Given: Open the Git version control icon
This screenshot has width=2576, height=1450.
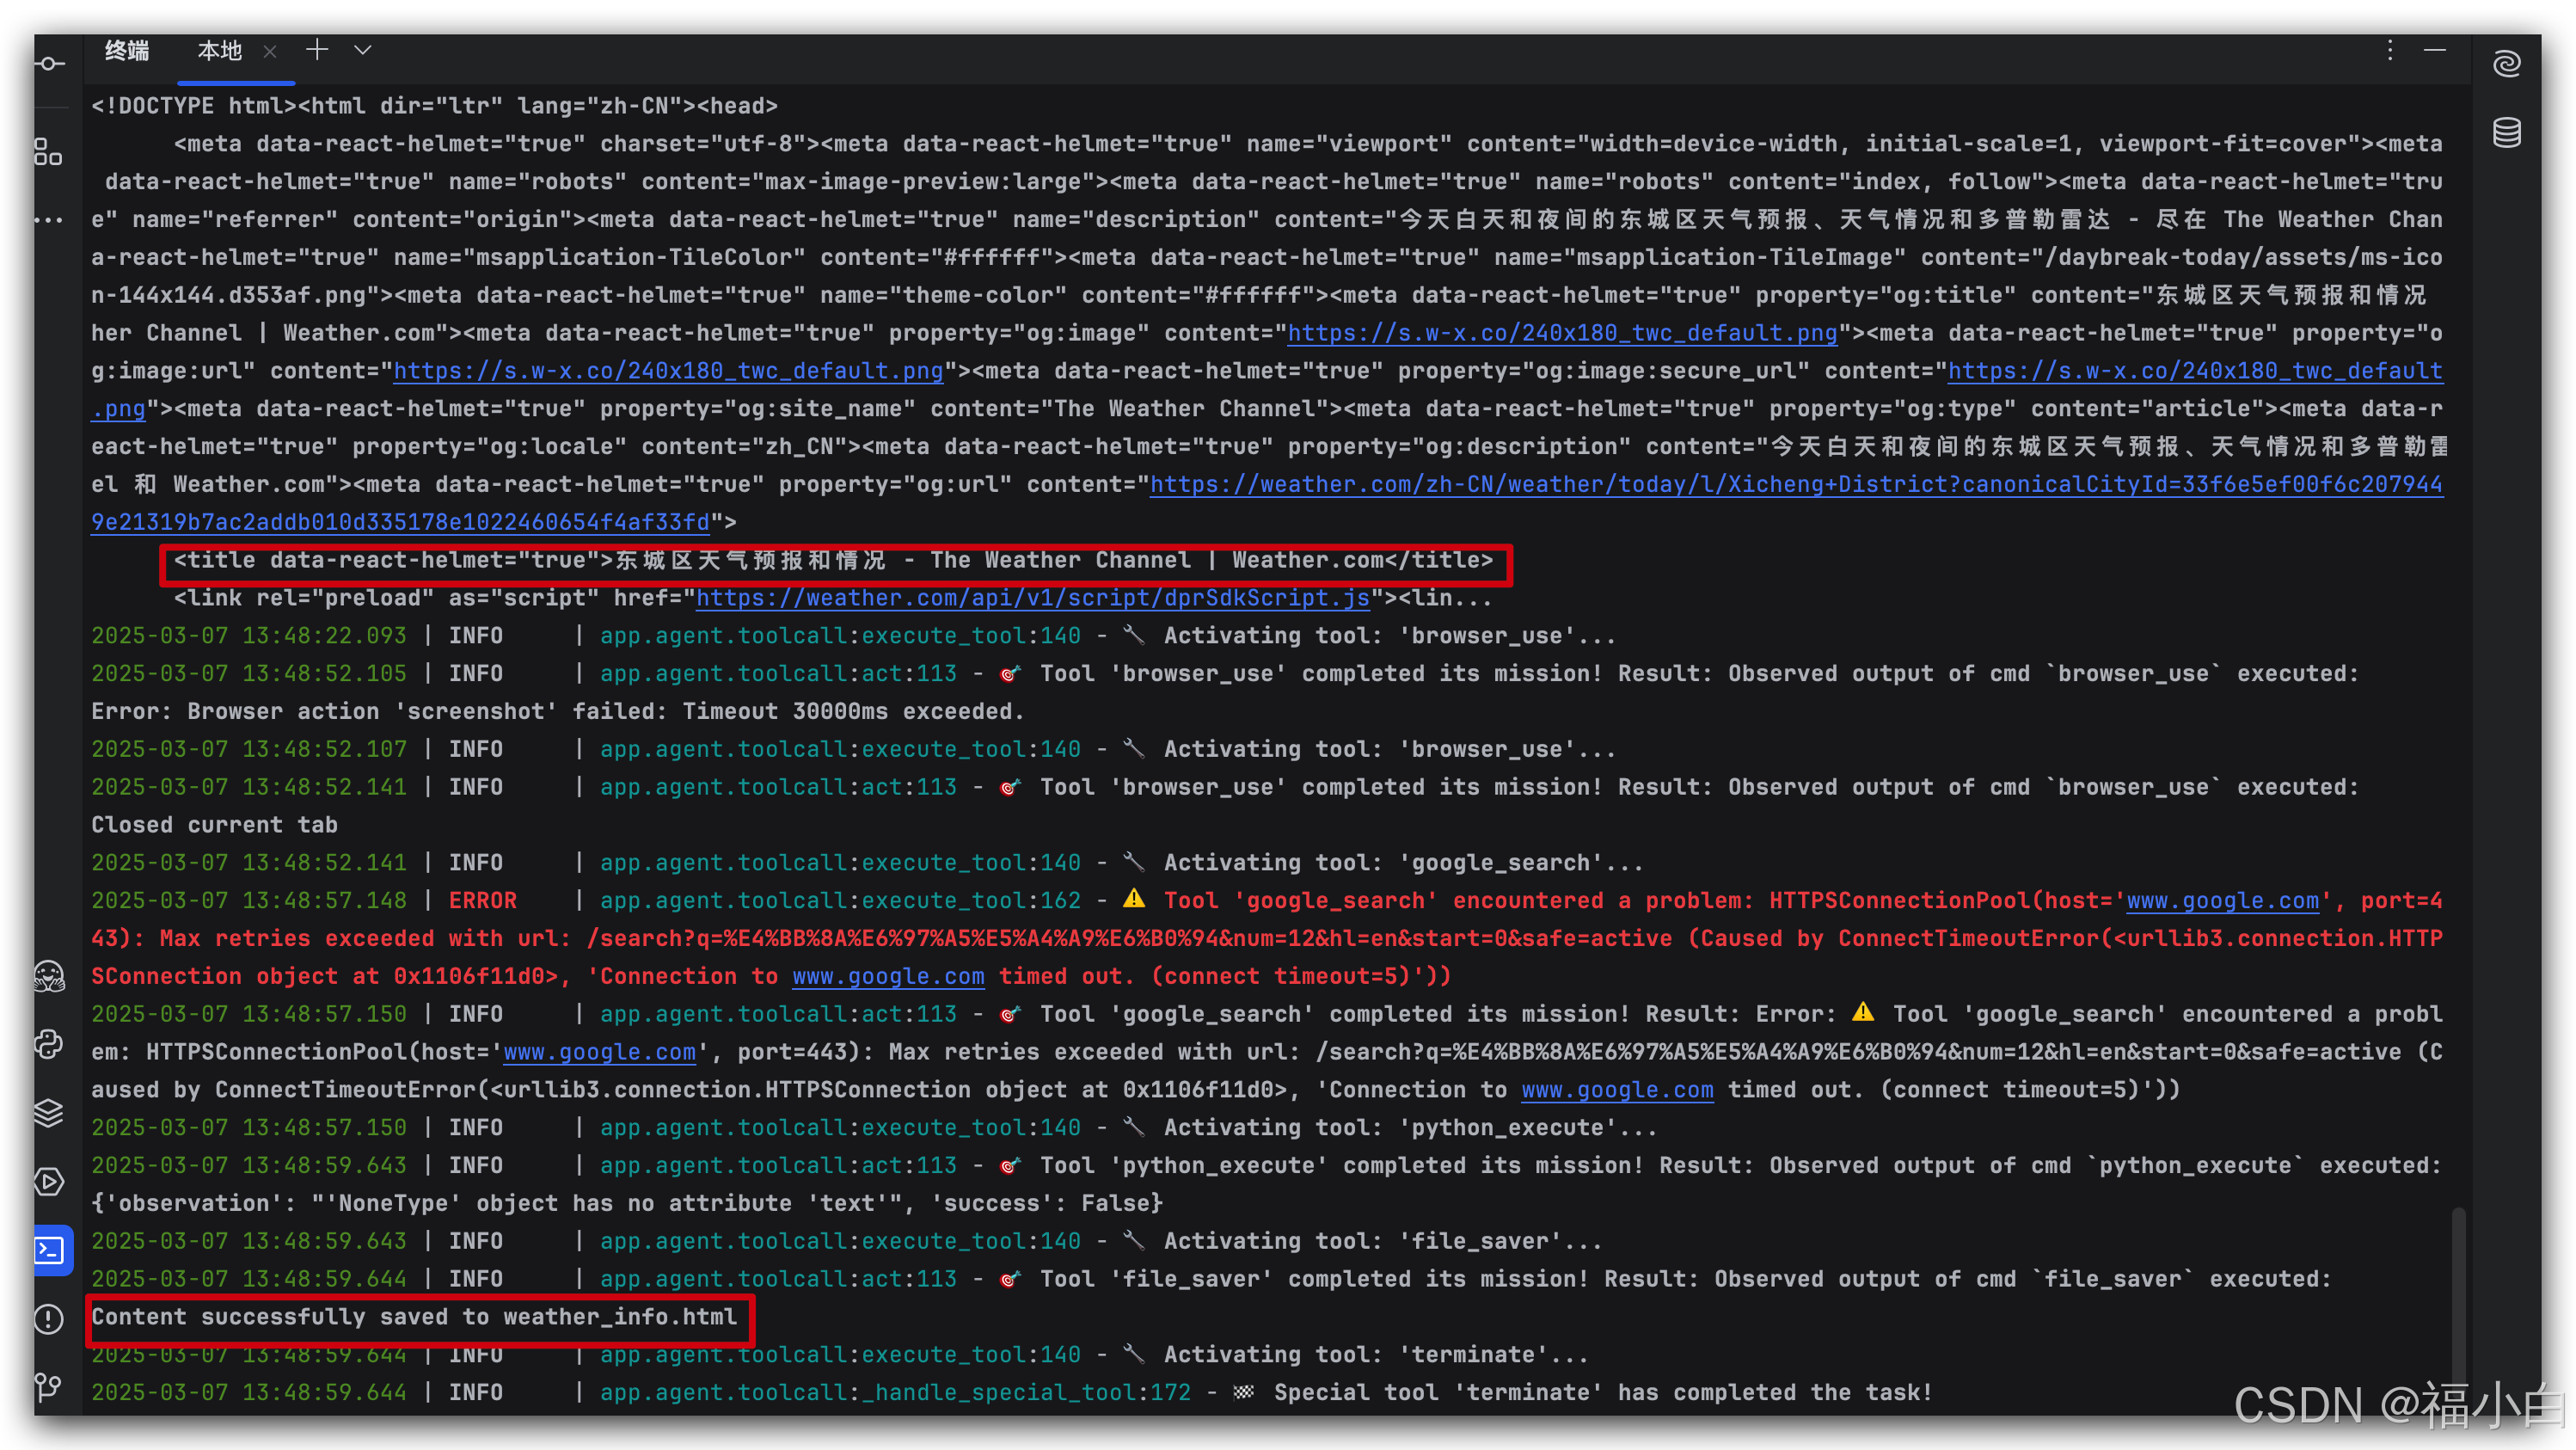Looking at the screenshot, I should tap(48, 1387).
